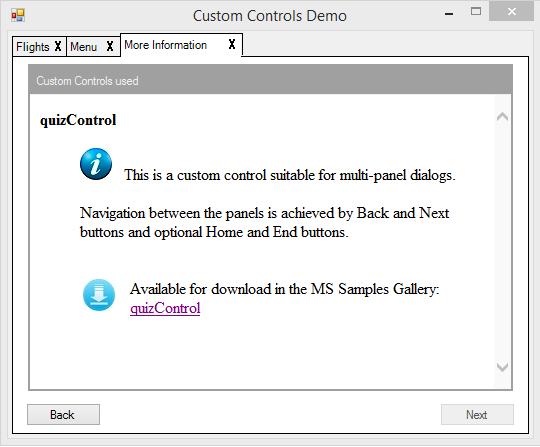
Task: Click text 'Available for download in the MS'
Action: point(231,289)
